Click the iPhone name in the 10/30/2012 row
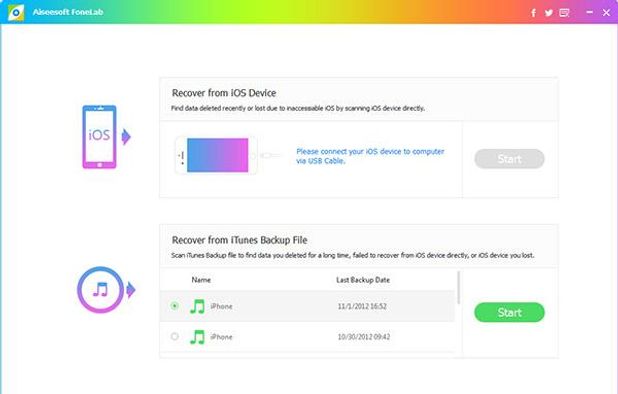Image resolution: width=618 pixels, height=394 pixels. tap(221, 337)
